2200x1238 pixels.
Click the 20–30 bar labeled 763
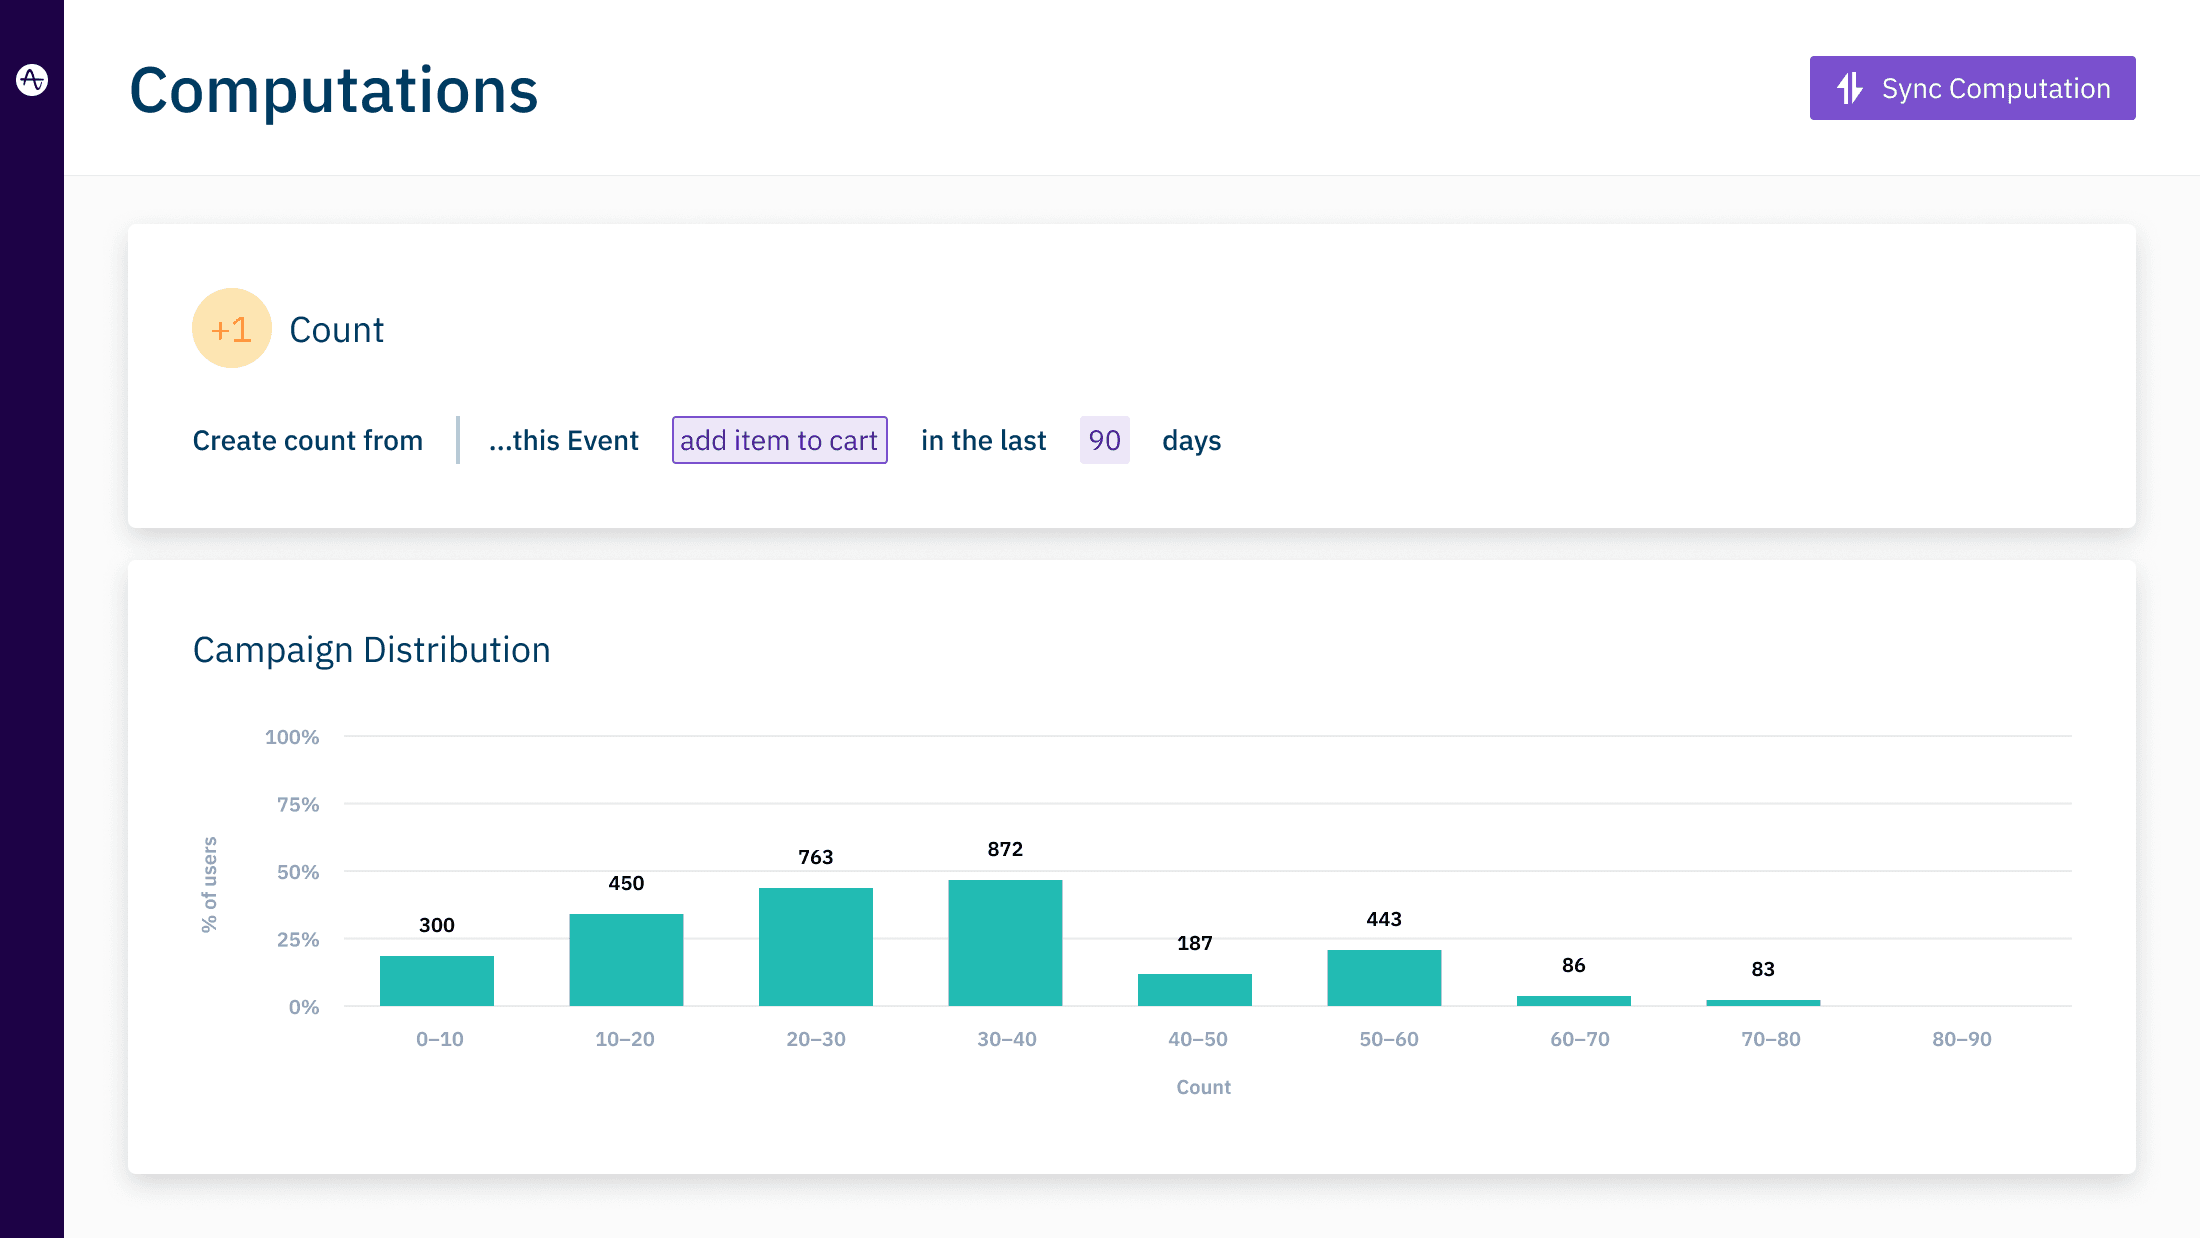click(x=816, y=946)
